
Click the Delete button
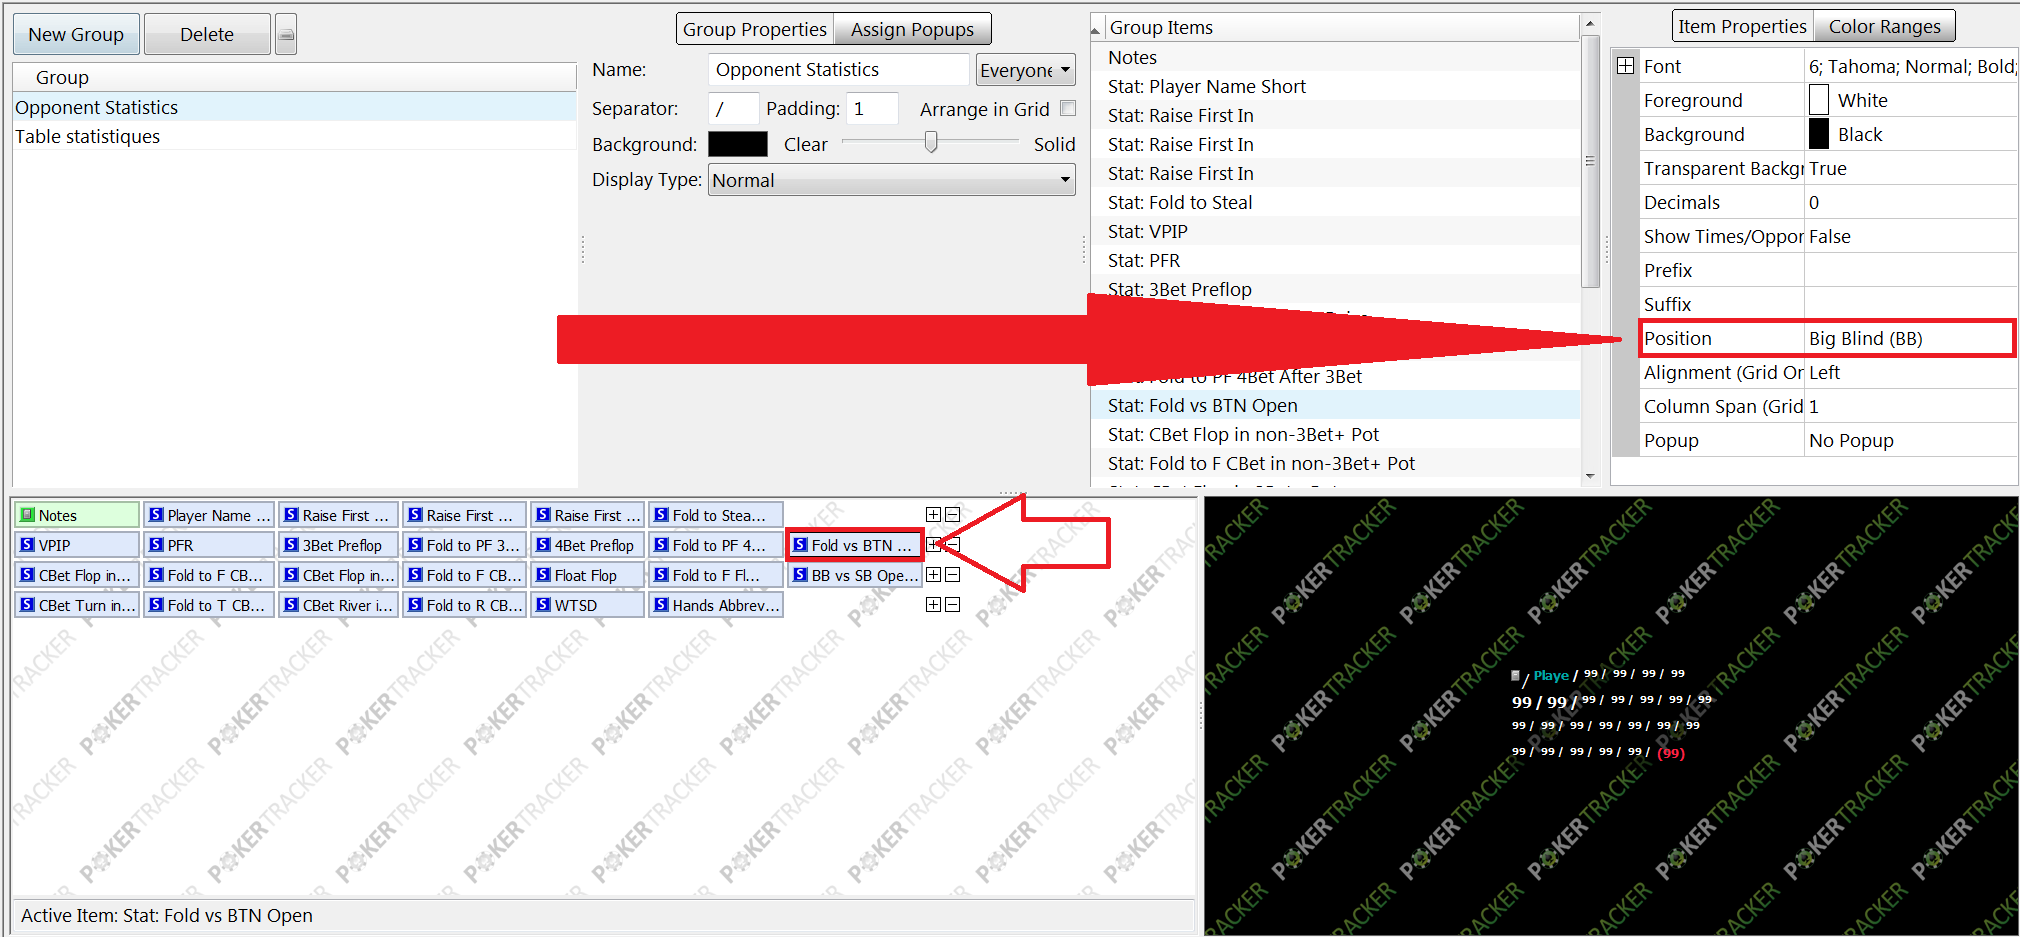(x=207, y=34)
